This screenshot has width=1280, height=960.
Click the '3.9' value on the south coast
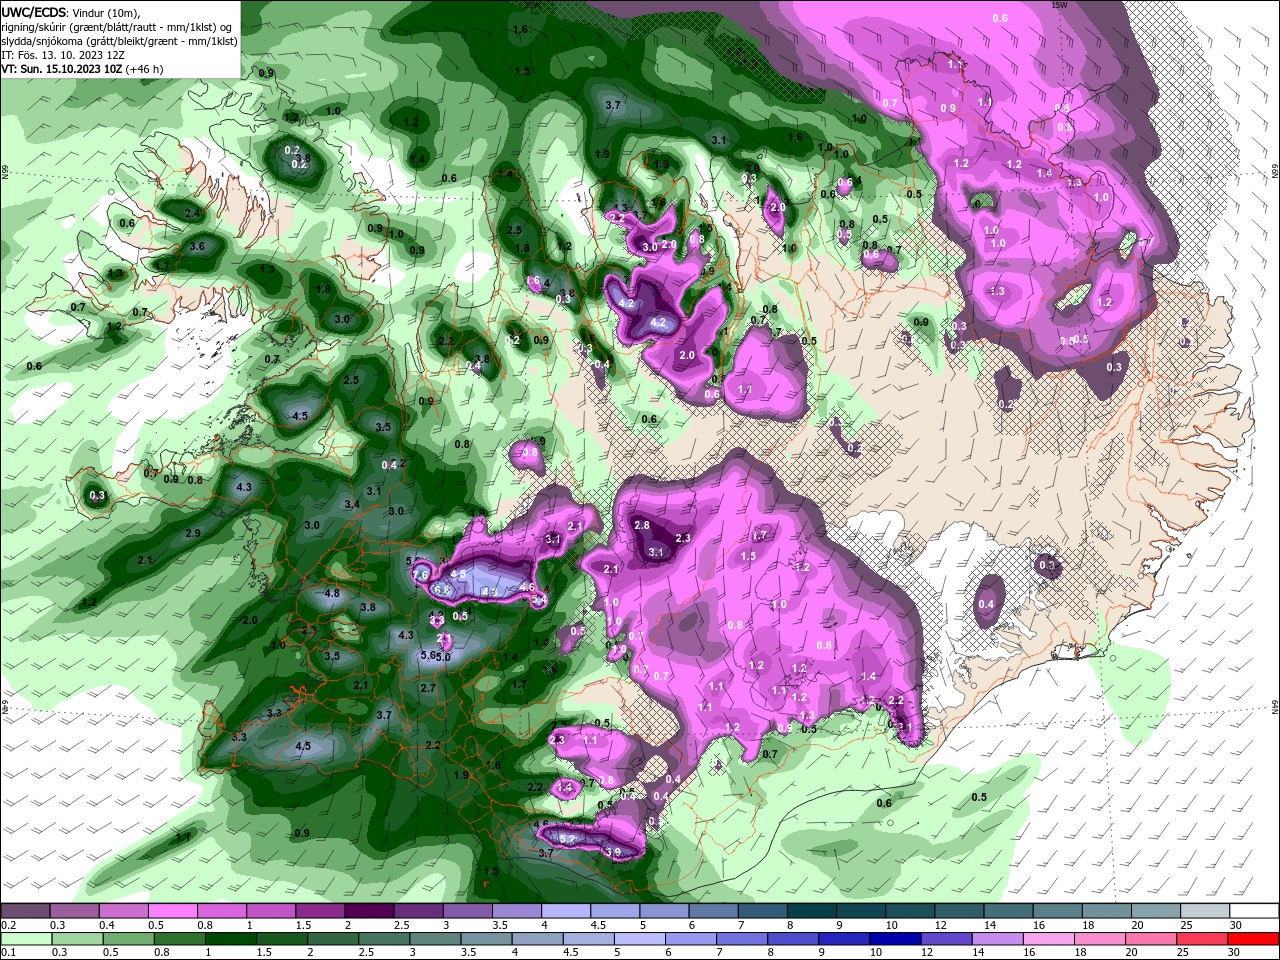[x=613, y=852]
